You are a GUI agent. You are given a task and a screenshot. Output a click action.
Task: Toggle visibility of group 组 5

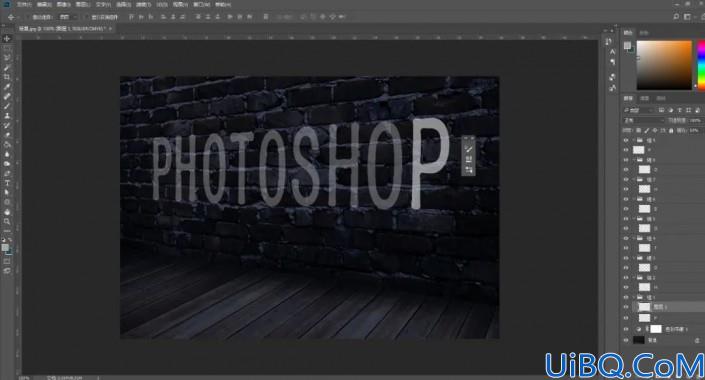pos(626,219)
